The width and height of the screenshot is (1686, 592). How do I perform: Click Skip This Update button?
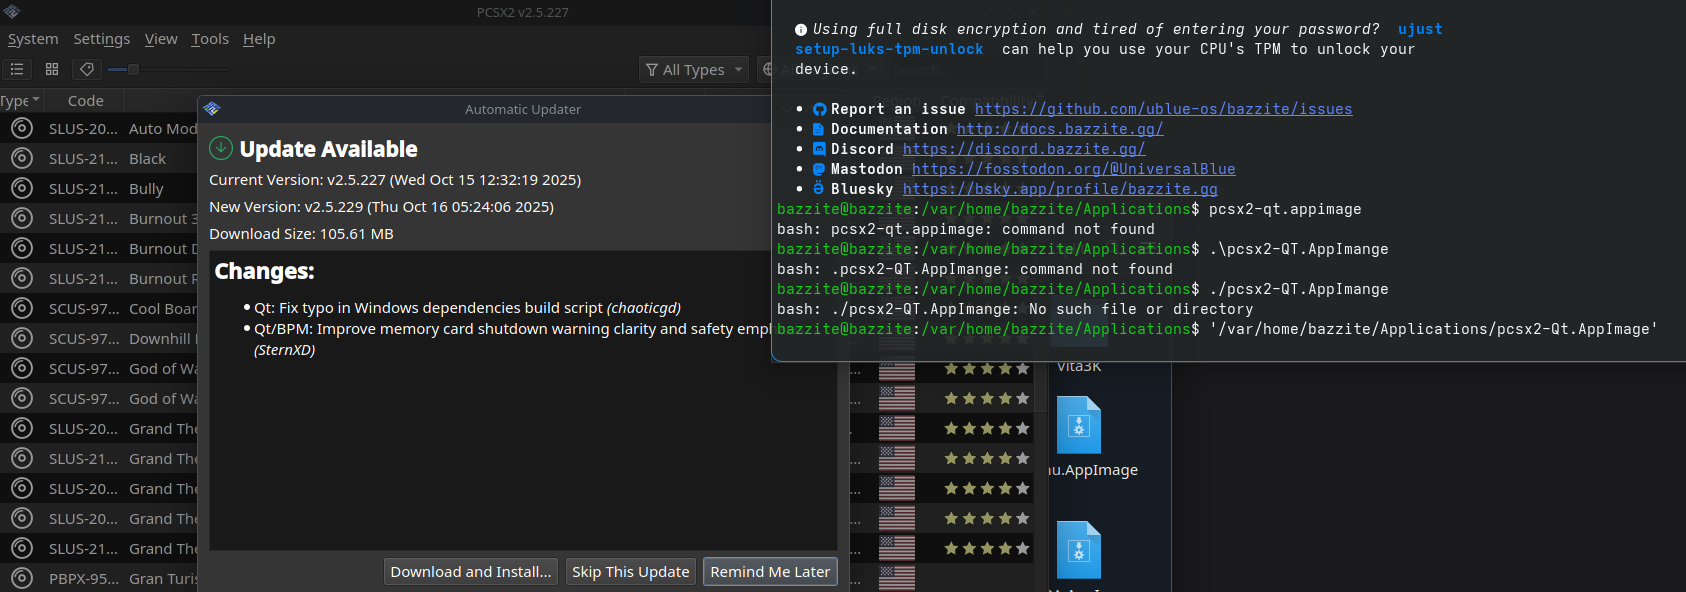(630, 572)
